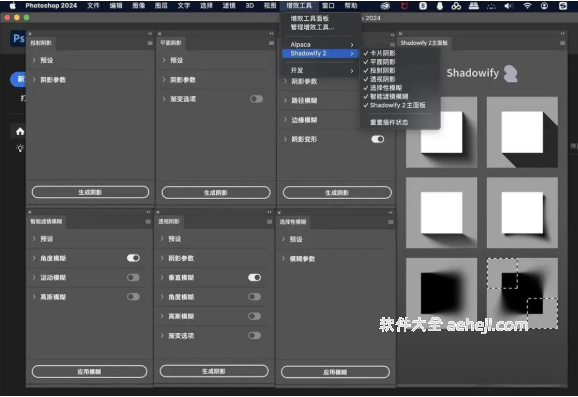The image size is (578, 397).
Task: Open the 智能滤镜模糊 panel hamburger menu
Action: pyautogui.click(x=148, y=222)
